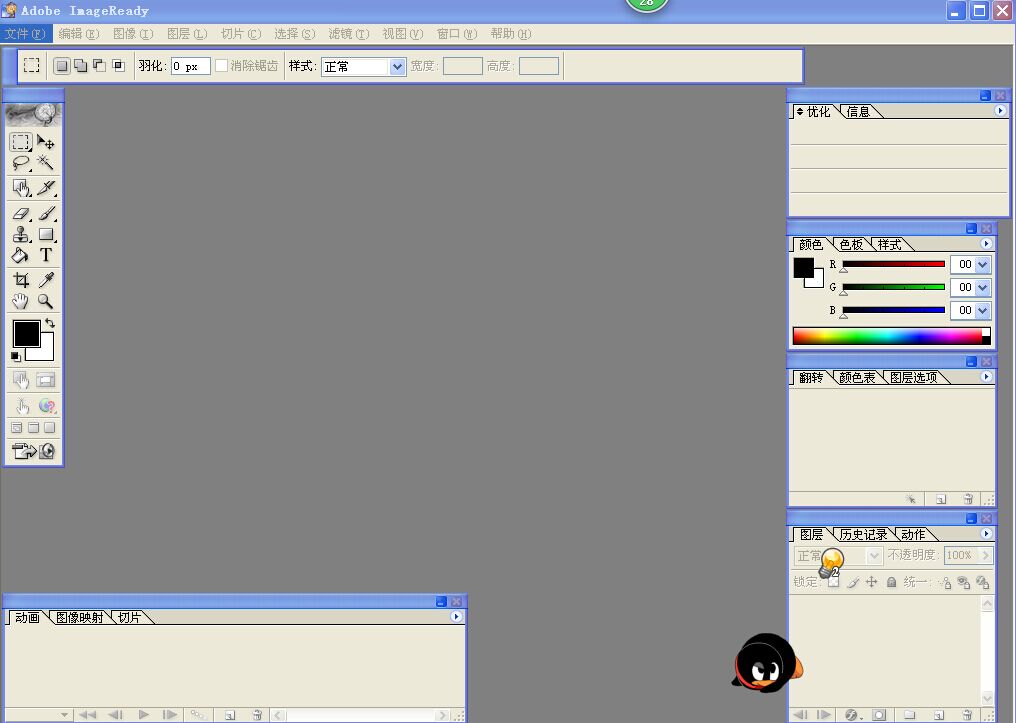Open the 动画 panel flyout menu arrow
The height and width of the screenshot is (723, 1016).
(x=456, y=616)
